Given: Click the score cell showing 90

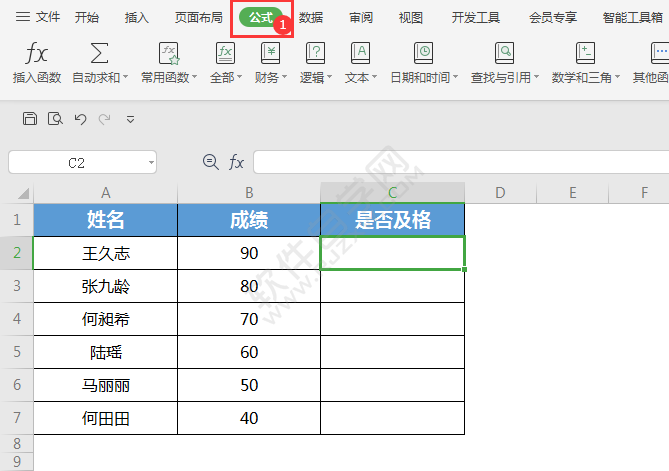Looking at the screenshot, I should pos(249,253).
